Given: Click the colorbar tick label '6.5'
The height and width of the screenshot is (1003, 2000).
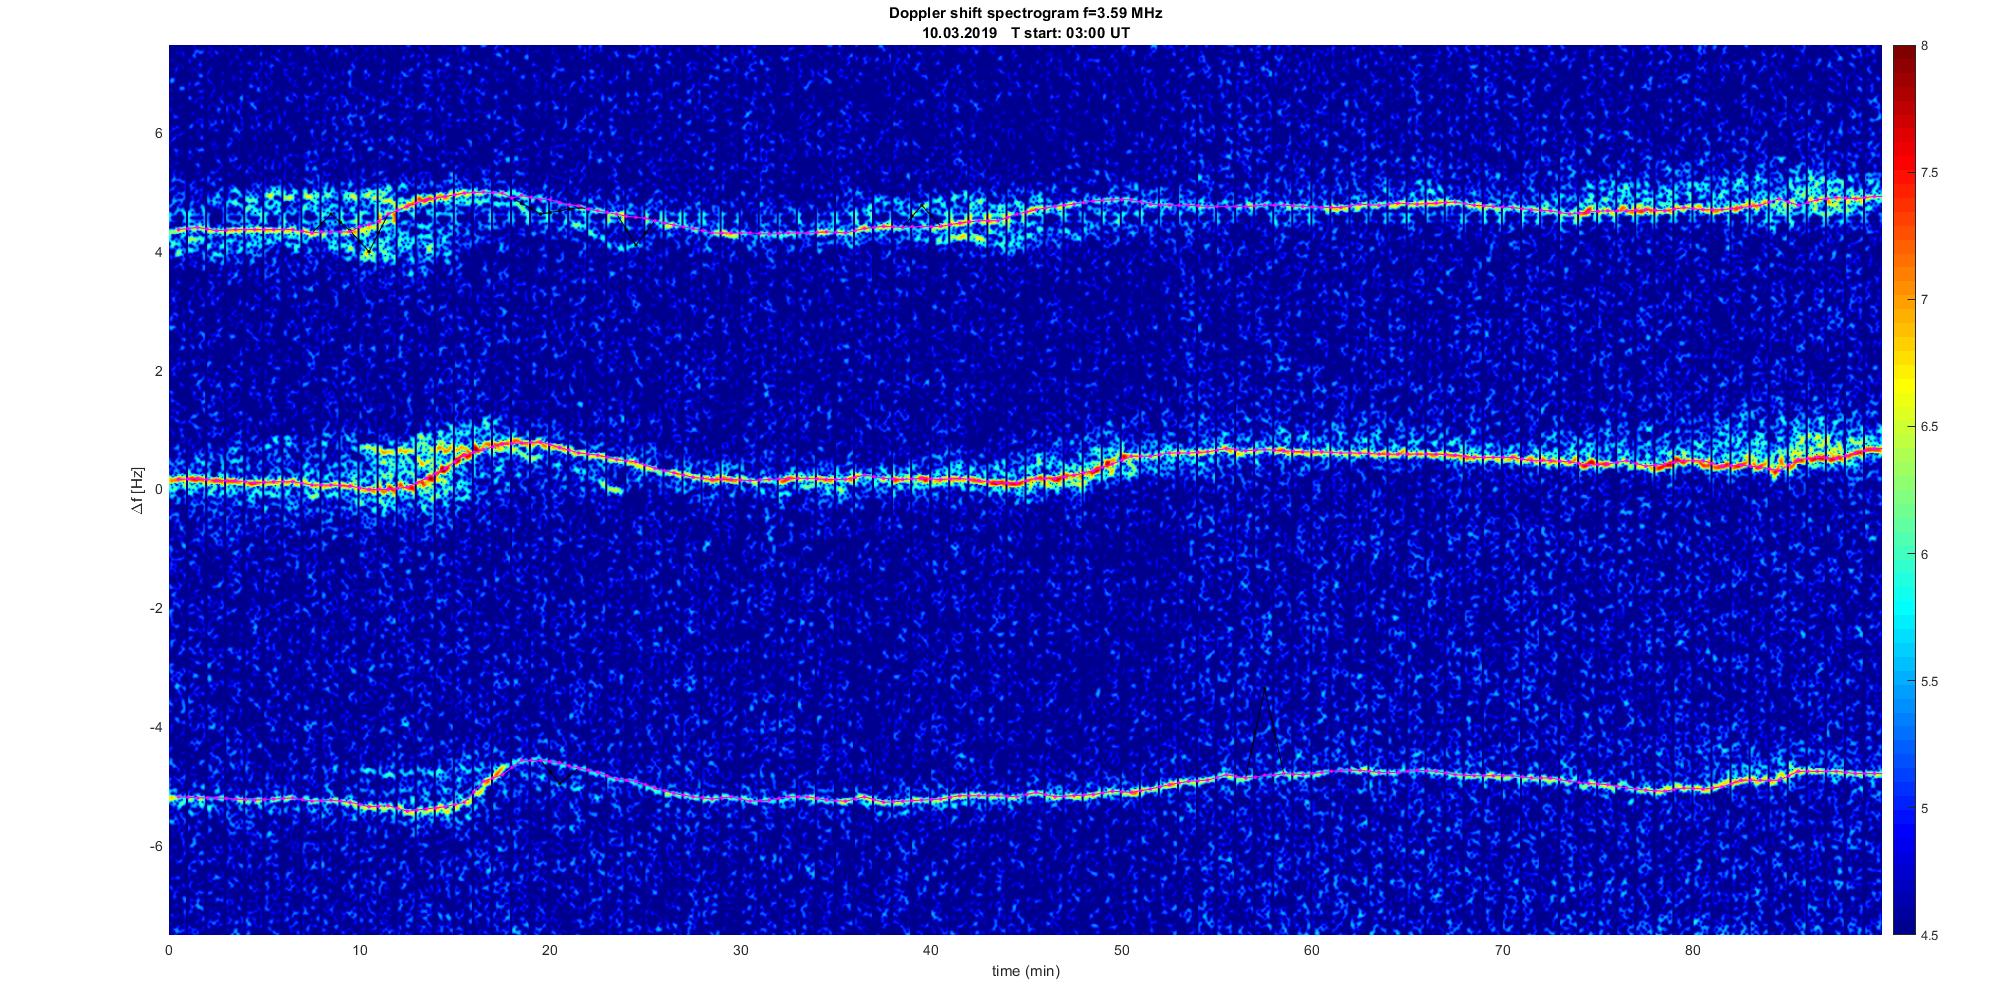Looking at the screenshot, I should [x=1929, y=427].
